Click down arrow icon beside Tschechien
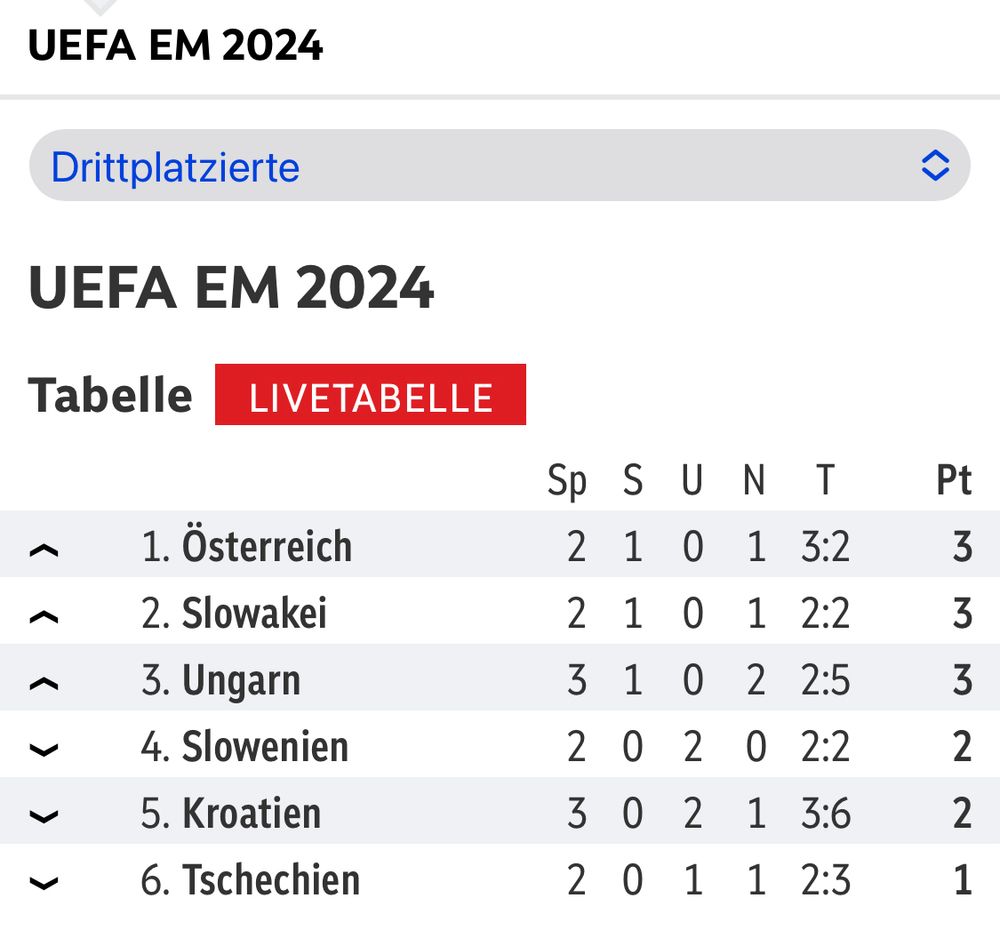This screenshot has width=1000, height=948. click(x=45, y=882)
